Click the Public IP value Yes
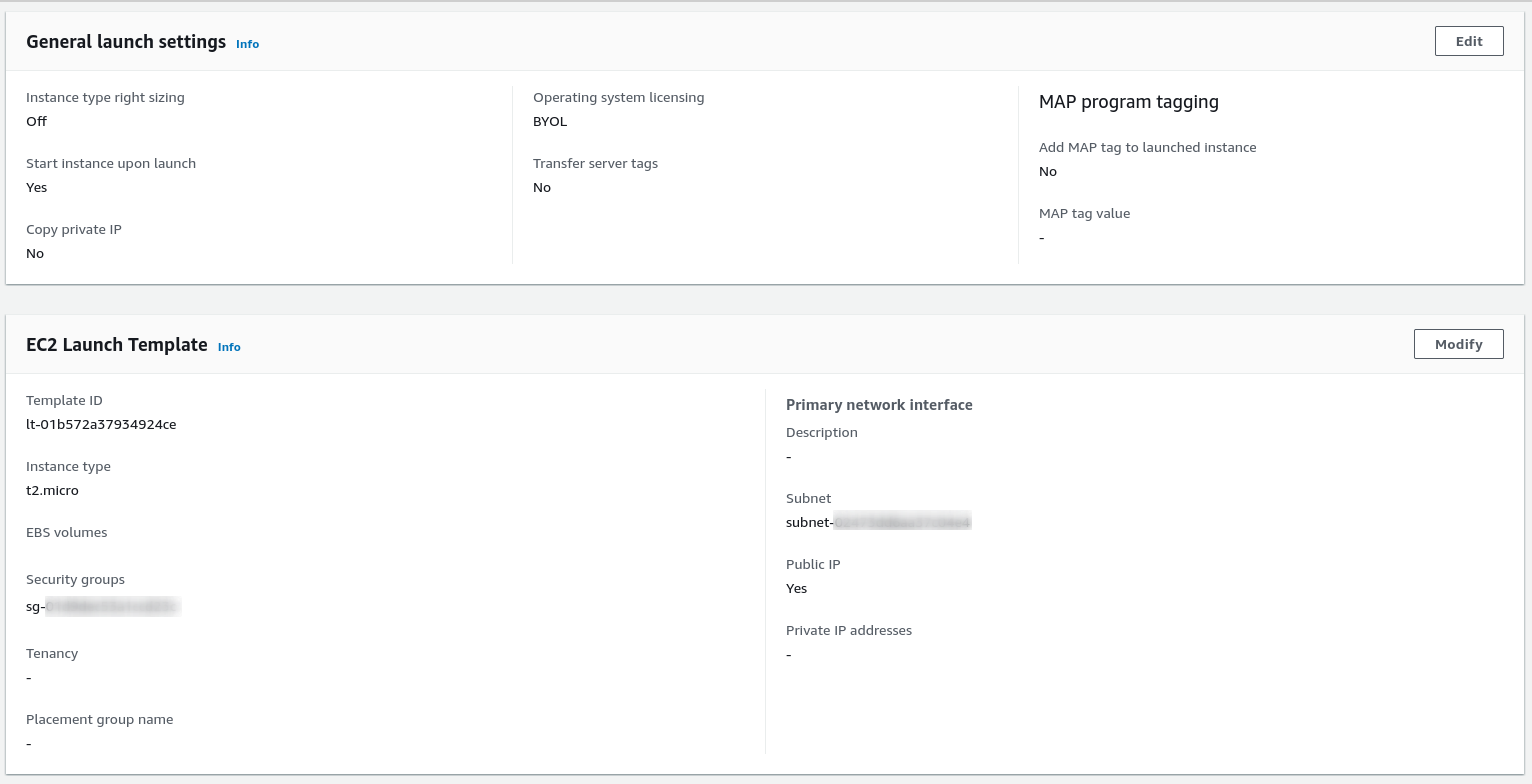Screen dimensions: 1532x784 coord(796,588)
